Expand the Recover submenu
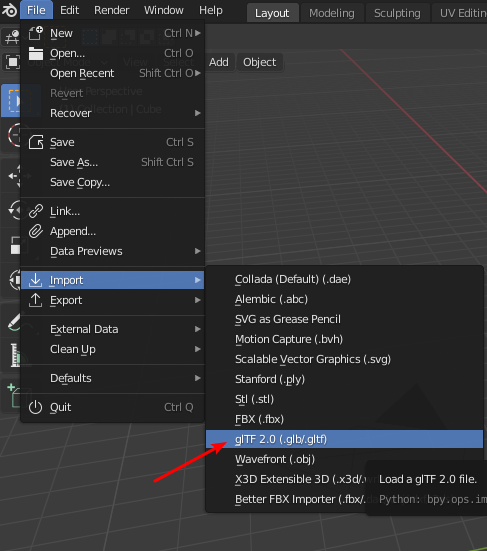The height and width of the screenshot is (551, 487). point(112,113)
